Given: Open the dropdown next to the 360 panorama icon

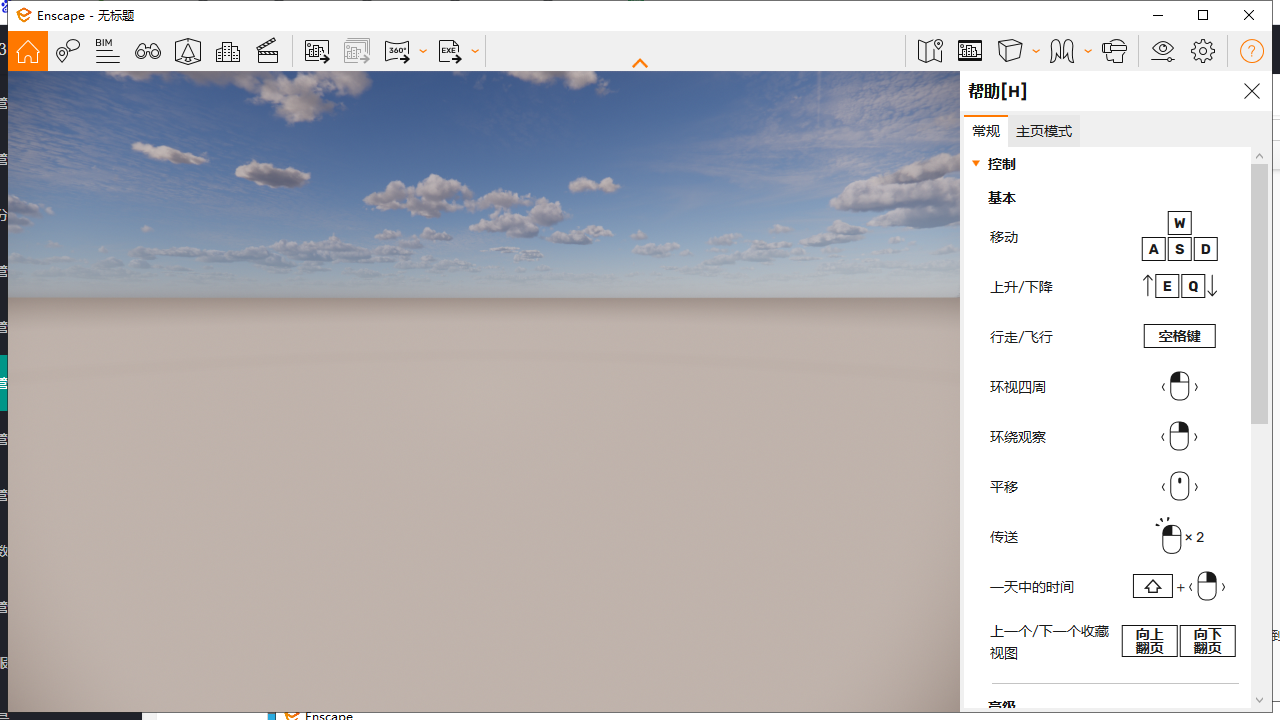Looking at the screenshot, I should (x=423, y=51).
